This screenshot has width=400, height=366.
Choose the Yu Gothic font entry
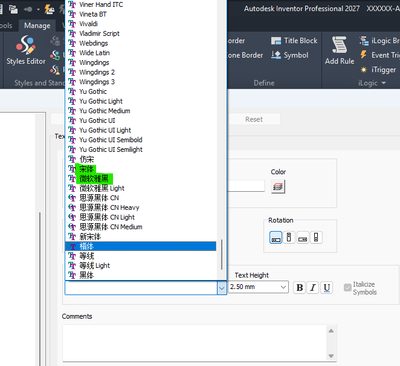click(x=140, y=92)
